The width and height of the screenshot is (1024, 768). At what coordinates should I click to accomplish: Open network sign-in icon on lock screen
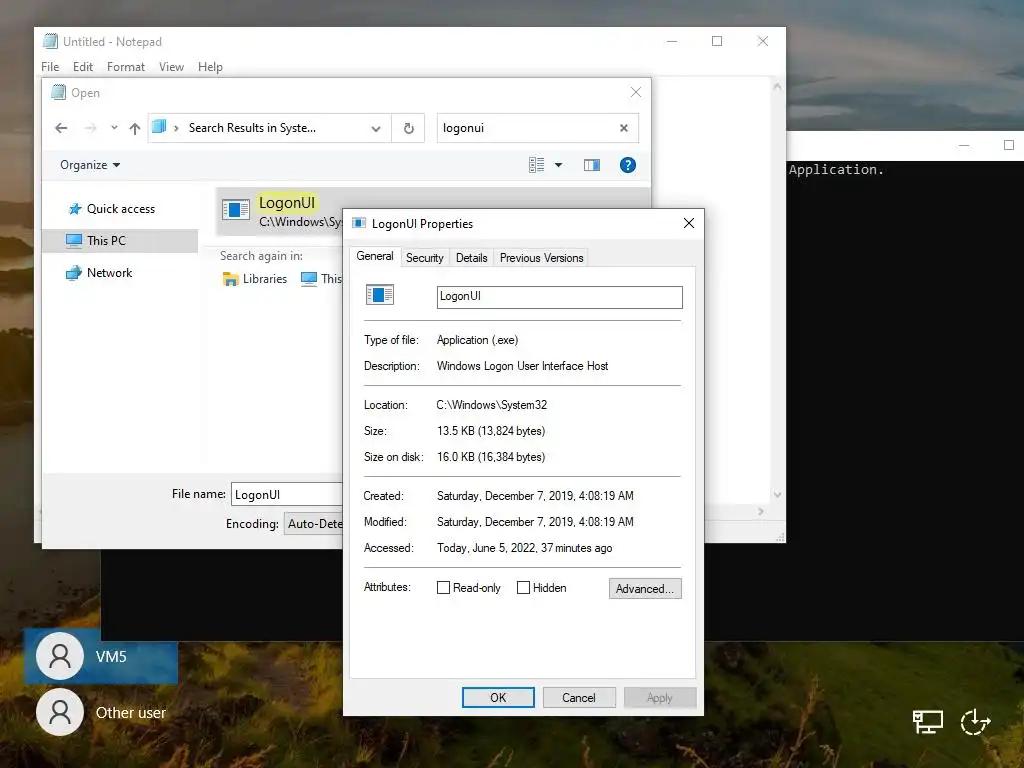click(x=927, y=722)
